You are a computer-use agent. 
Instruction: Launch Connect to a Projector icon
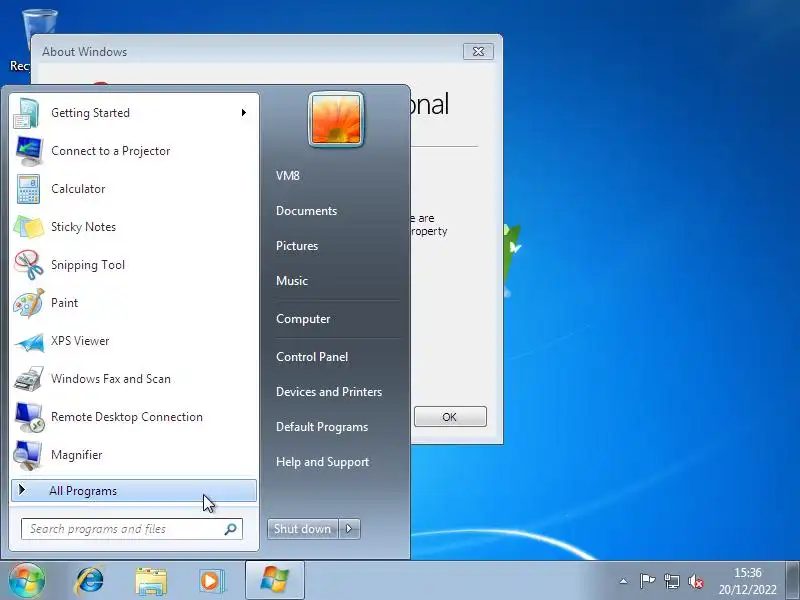(29, 151)
